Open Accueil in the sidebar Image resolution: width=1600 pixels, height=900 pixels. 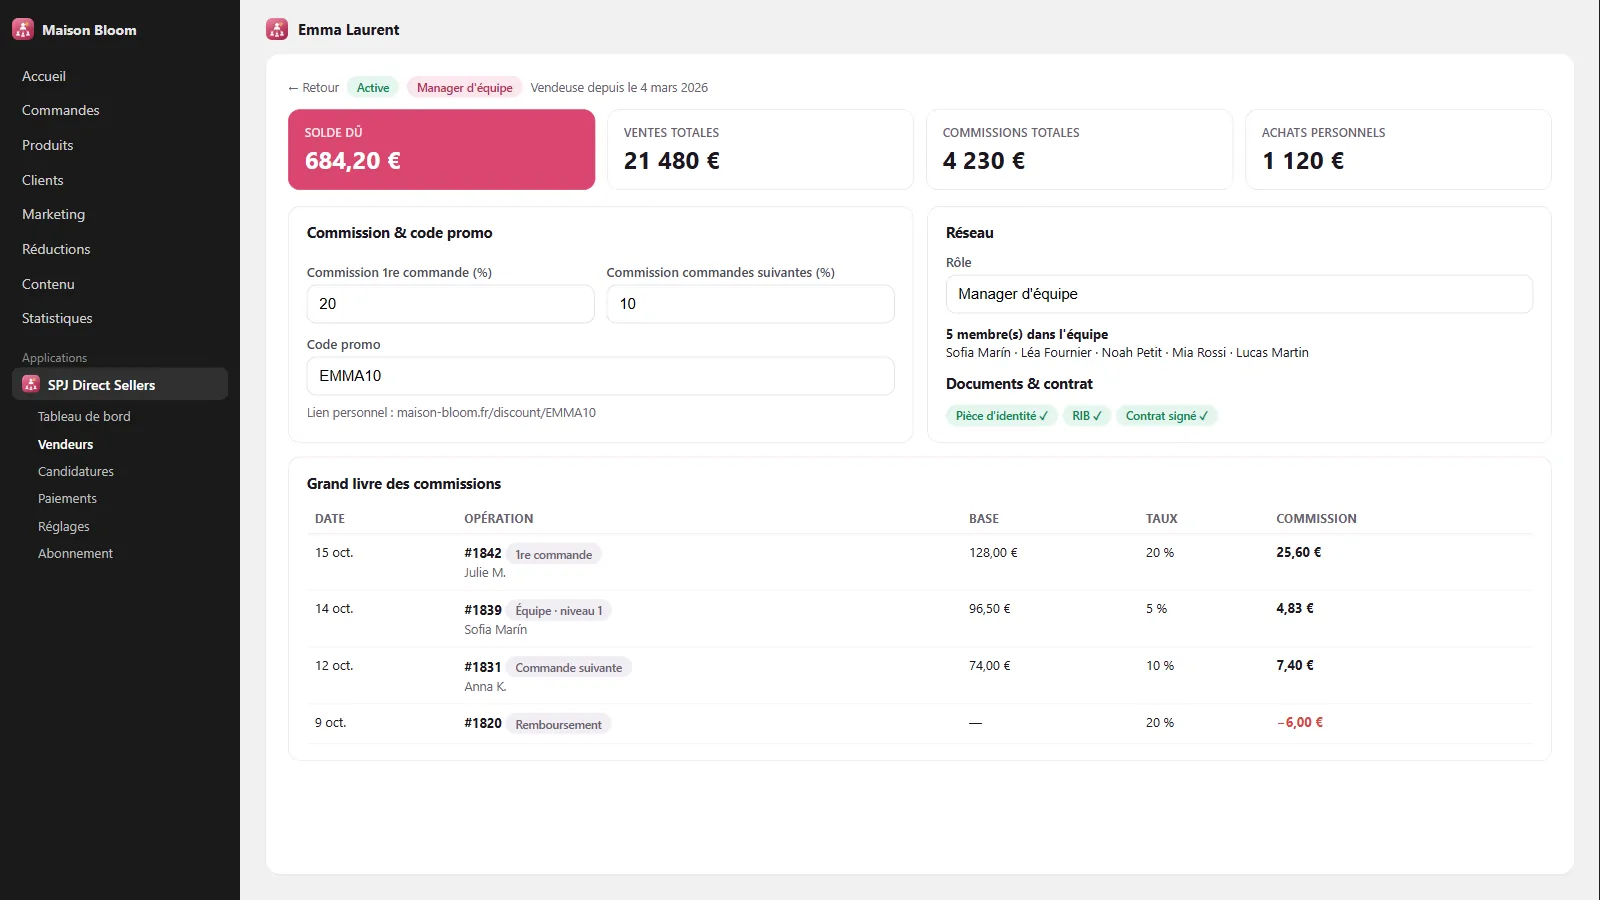point(44,76)
